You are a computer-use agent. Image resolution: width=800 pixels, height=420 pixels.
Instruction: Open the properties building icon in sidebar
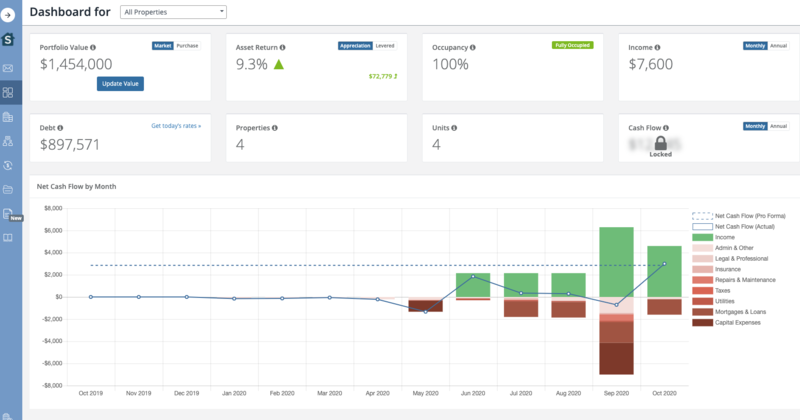click(x=10, y=117)
